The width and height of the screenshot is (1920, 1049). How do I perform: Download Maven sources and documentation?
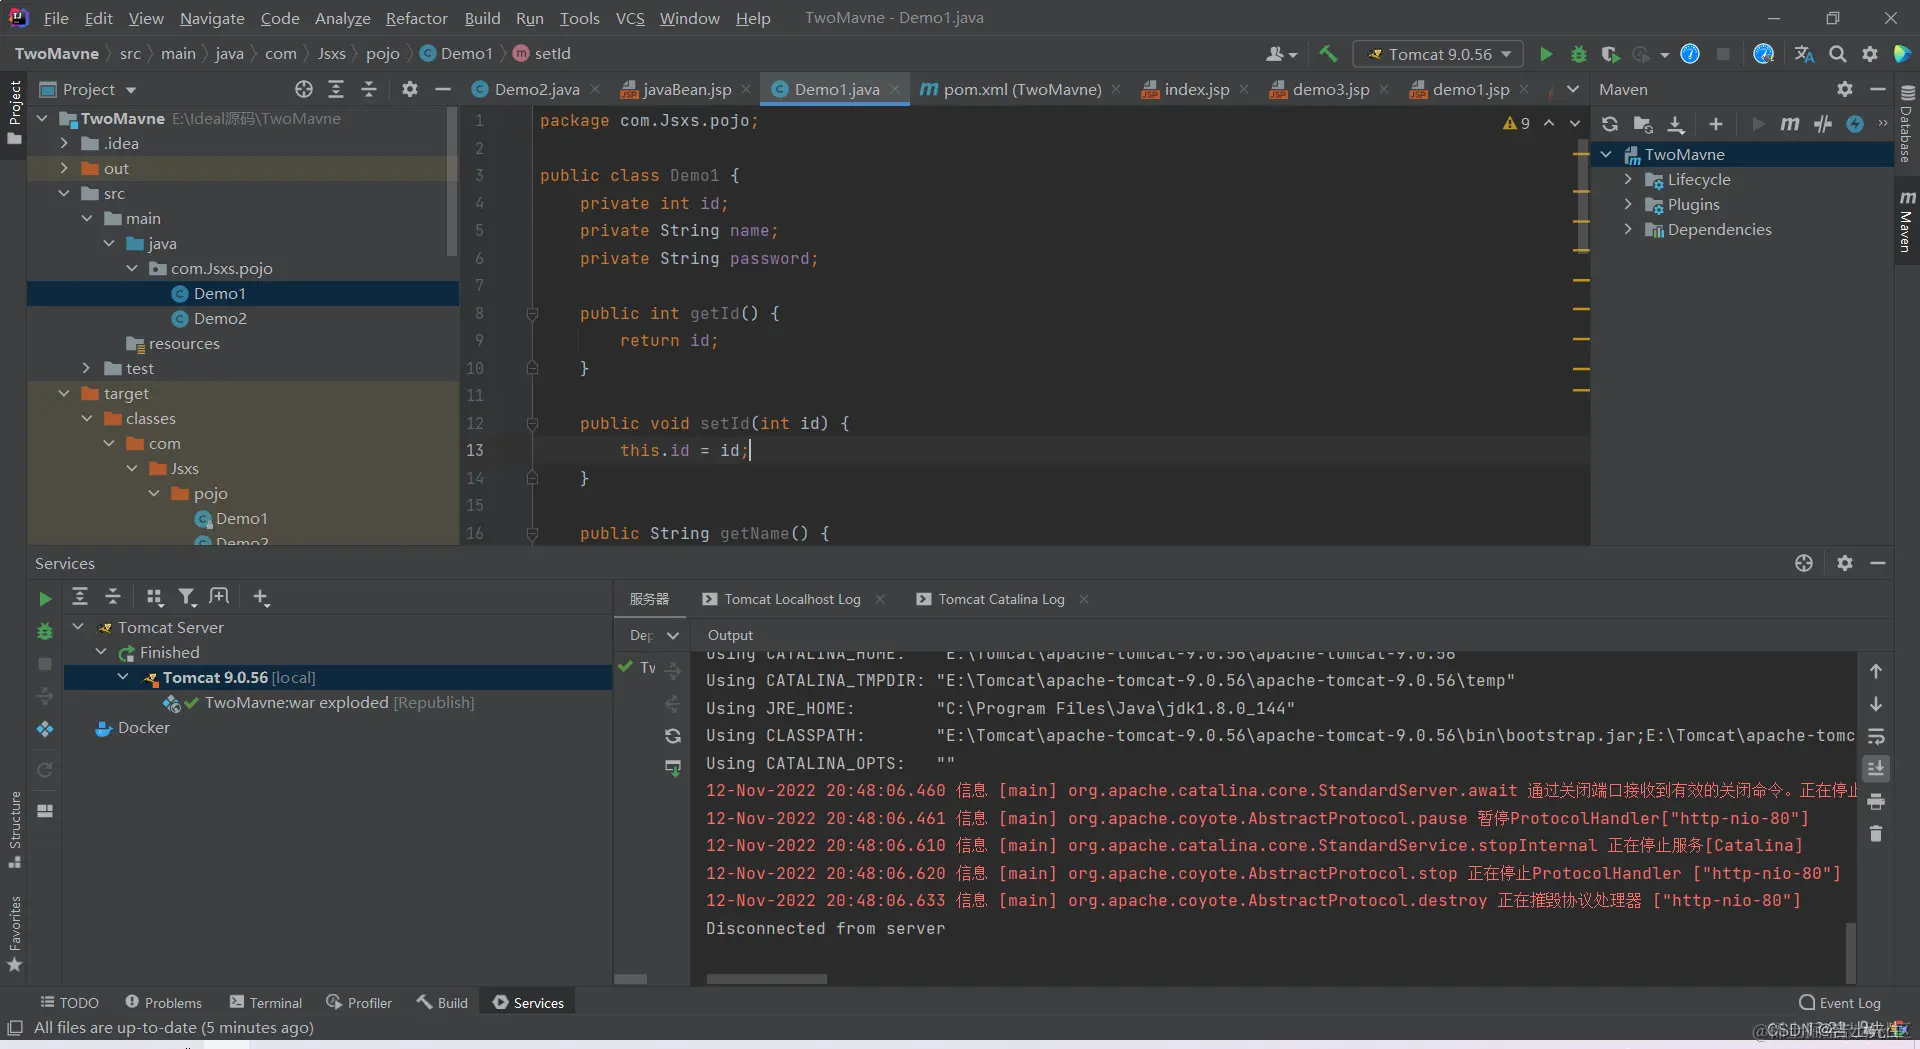(1676, 124)
